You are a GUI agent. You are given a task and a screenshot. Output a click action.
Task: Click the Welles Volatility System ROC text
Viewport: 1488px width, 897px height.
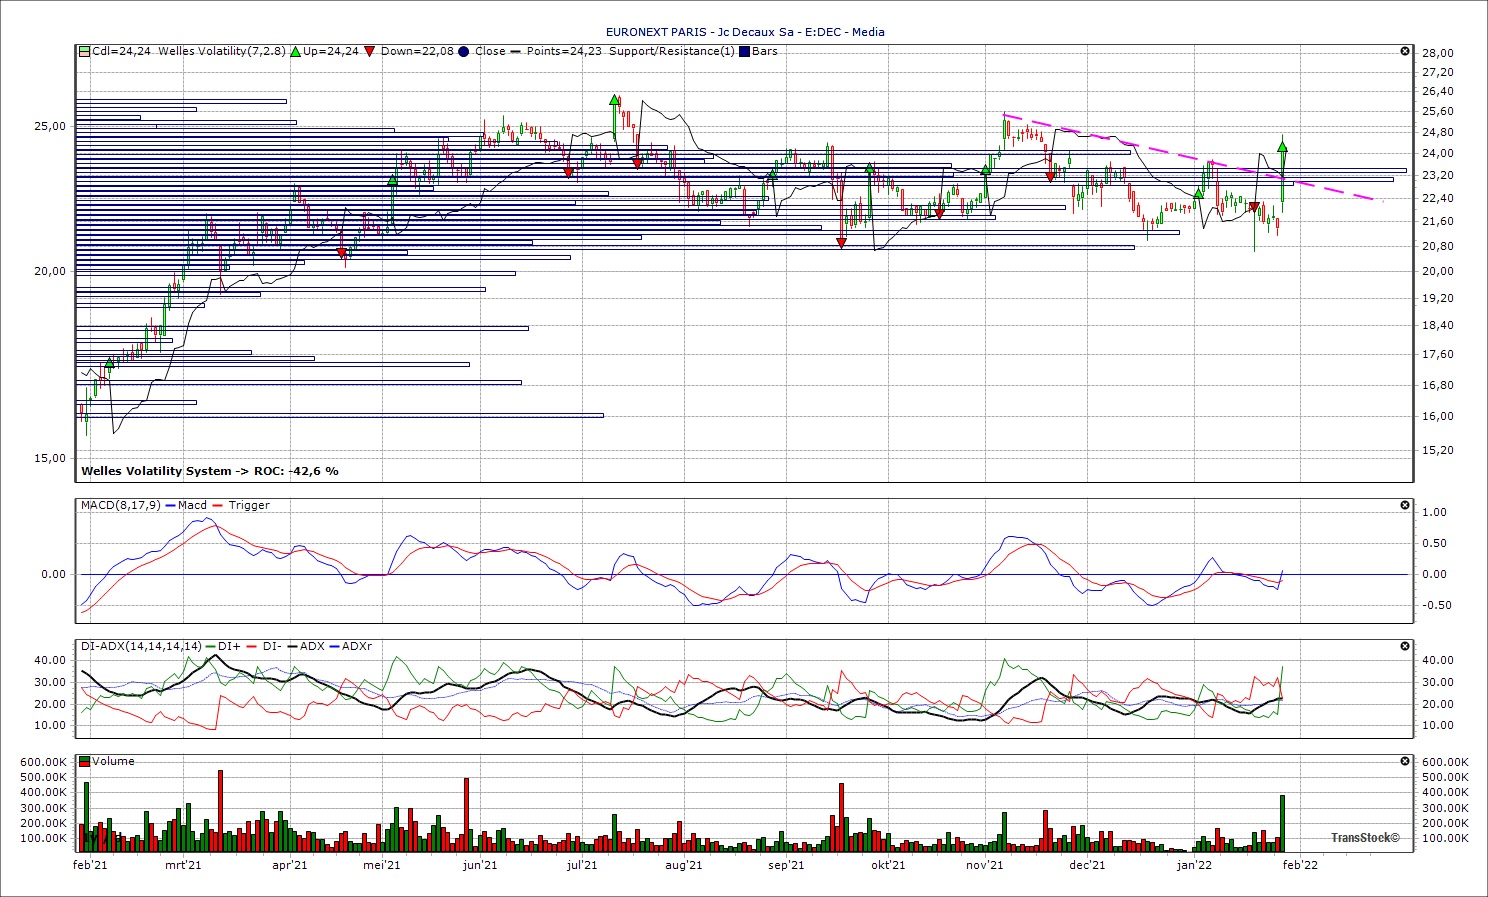tap(210, 471)
